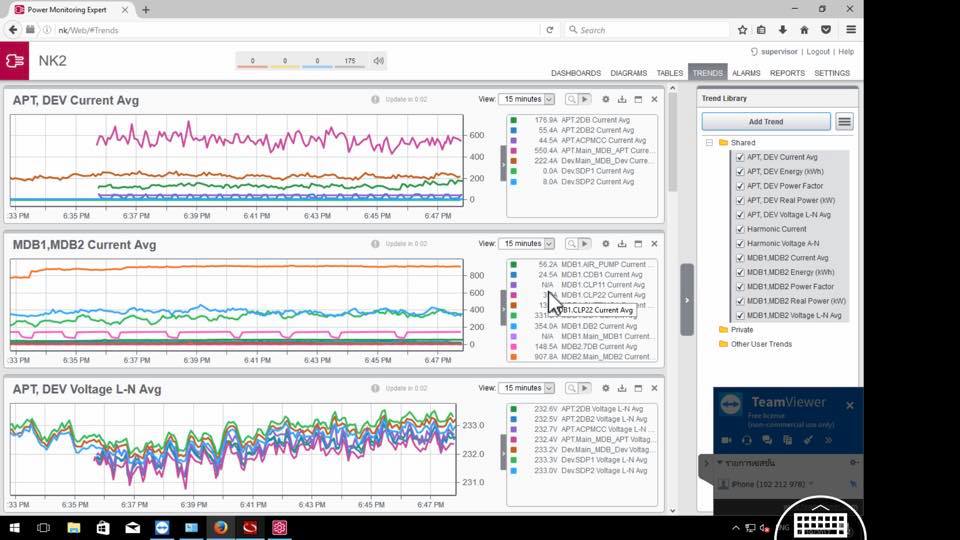This screenshot has width=960, height=540.
Task: Close the TeamViewer popup panel
Action: [849, 405]
